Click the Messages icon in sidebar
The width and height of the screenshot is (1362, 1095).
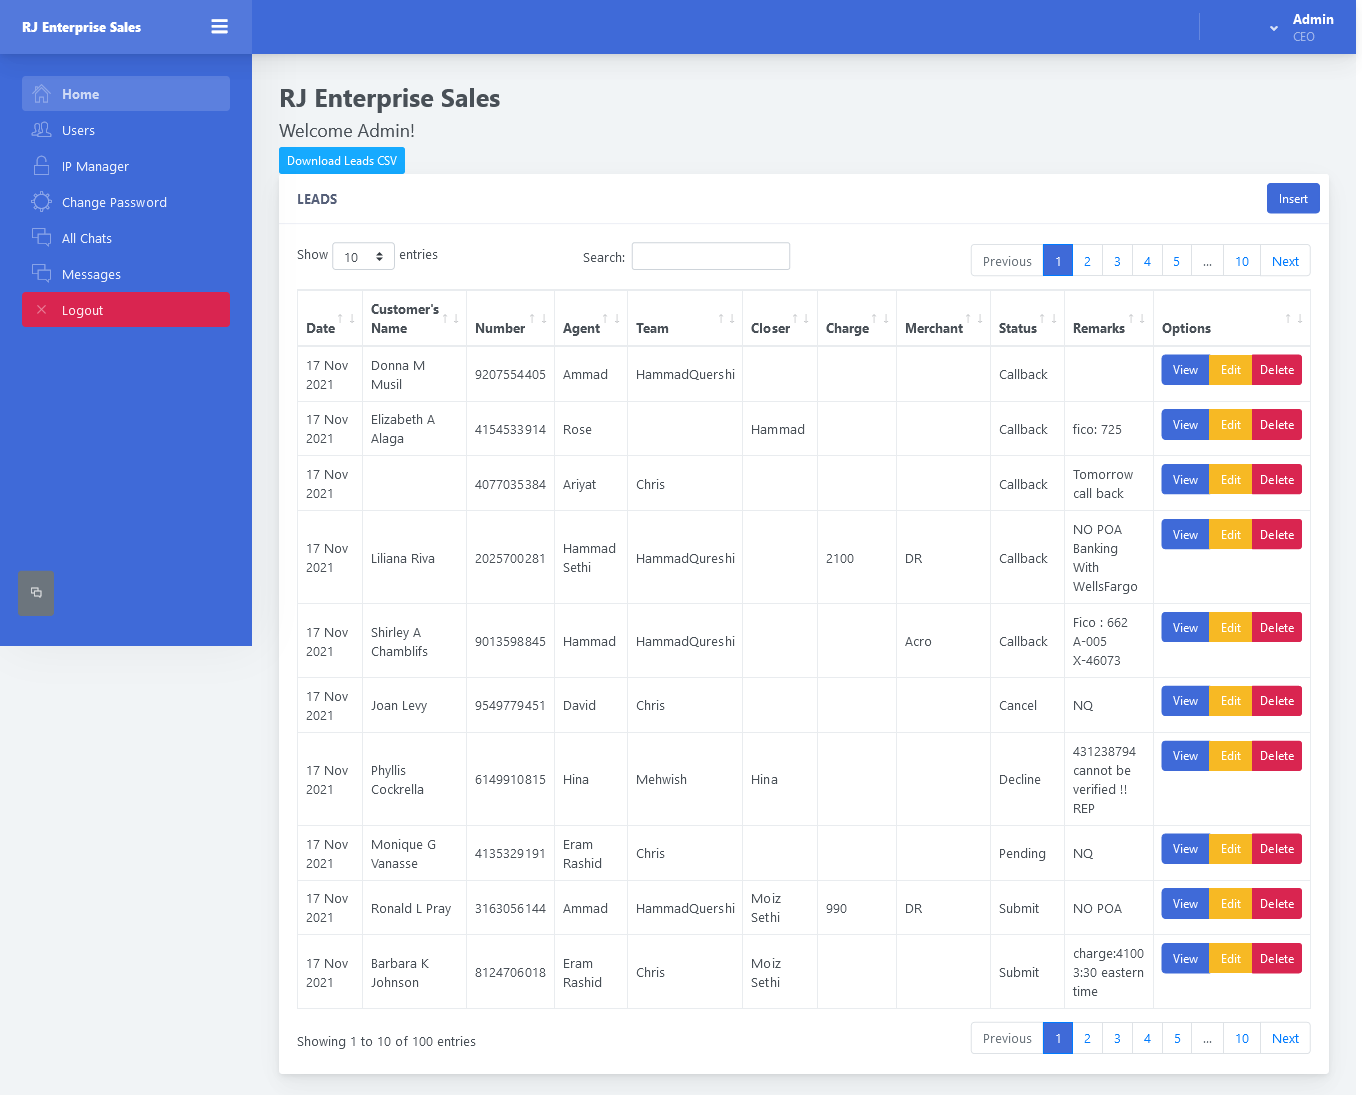pyautogui.click(x=41, y=274)
